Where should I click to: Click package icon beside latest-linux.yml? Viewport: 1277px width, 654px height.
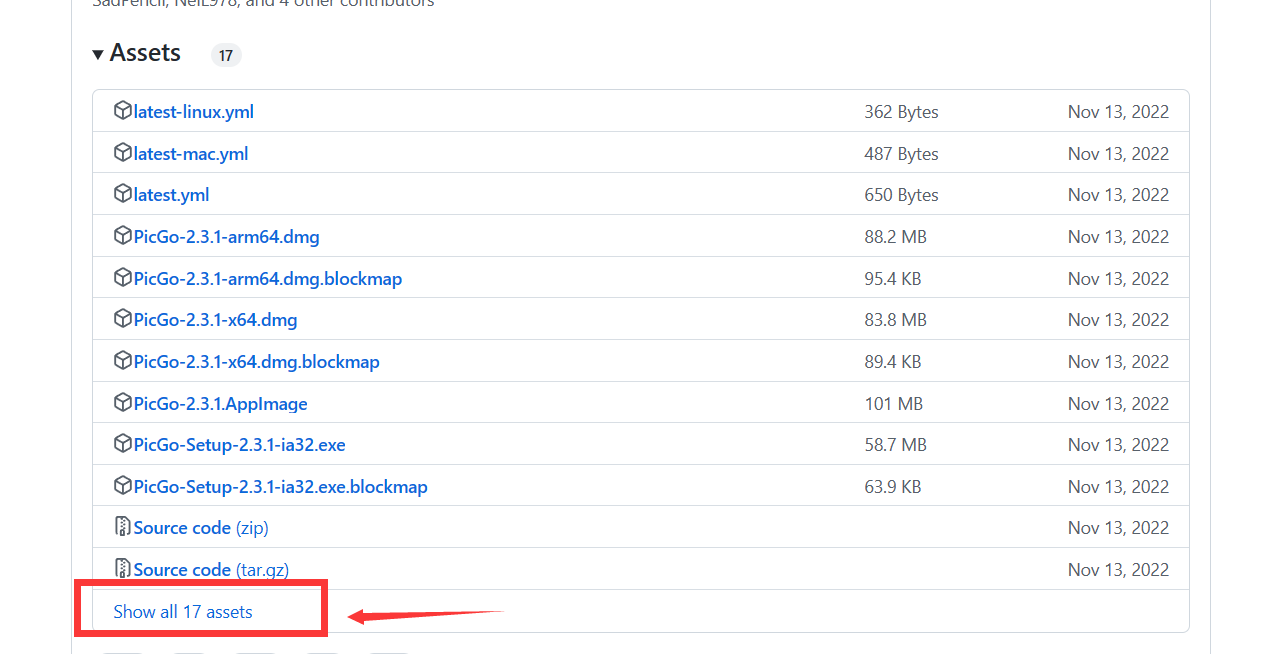(x=123, y=111)
